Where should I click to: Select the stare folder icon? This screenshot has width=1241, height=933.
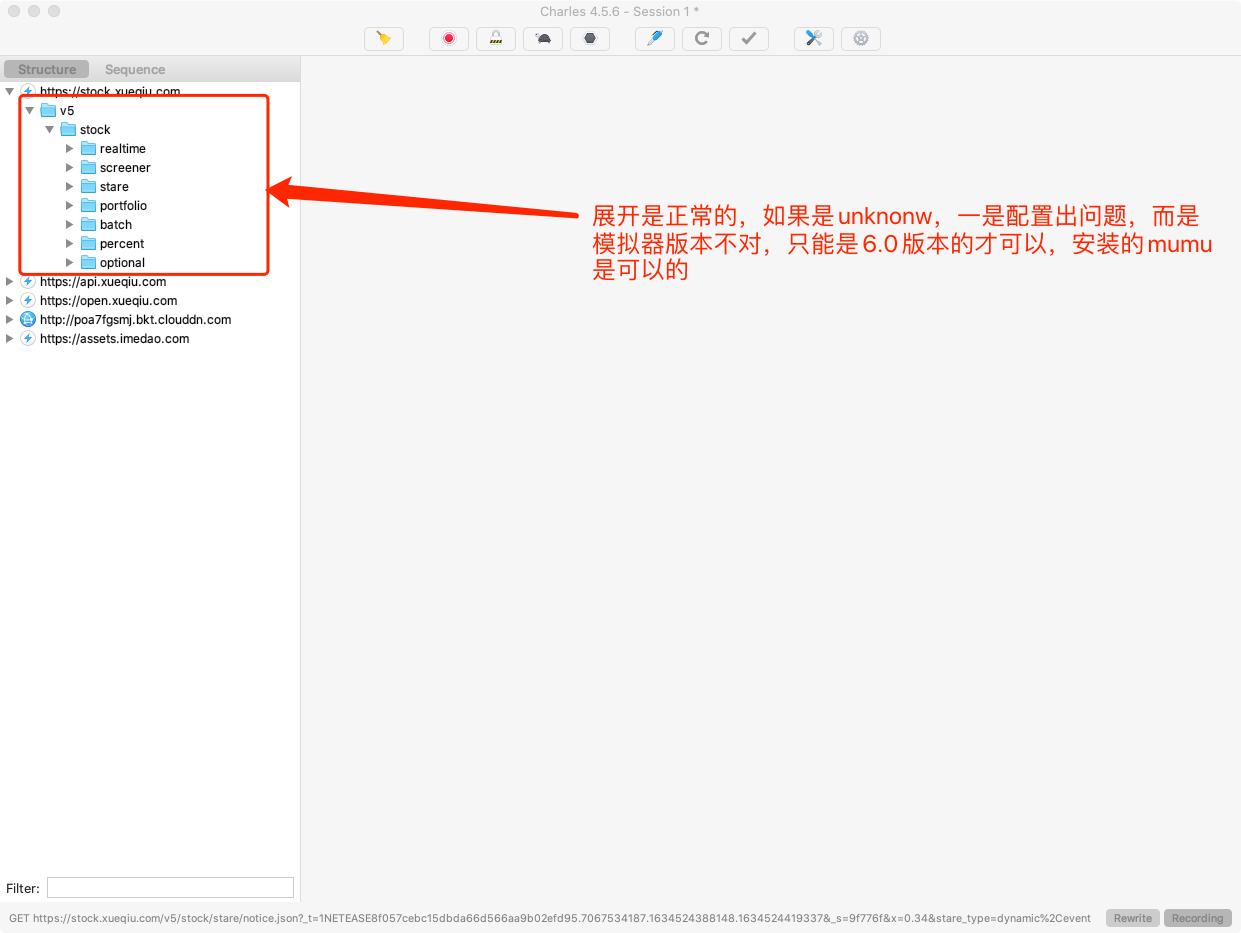click(88, 186)
